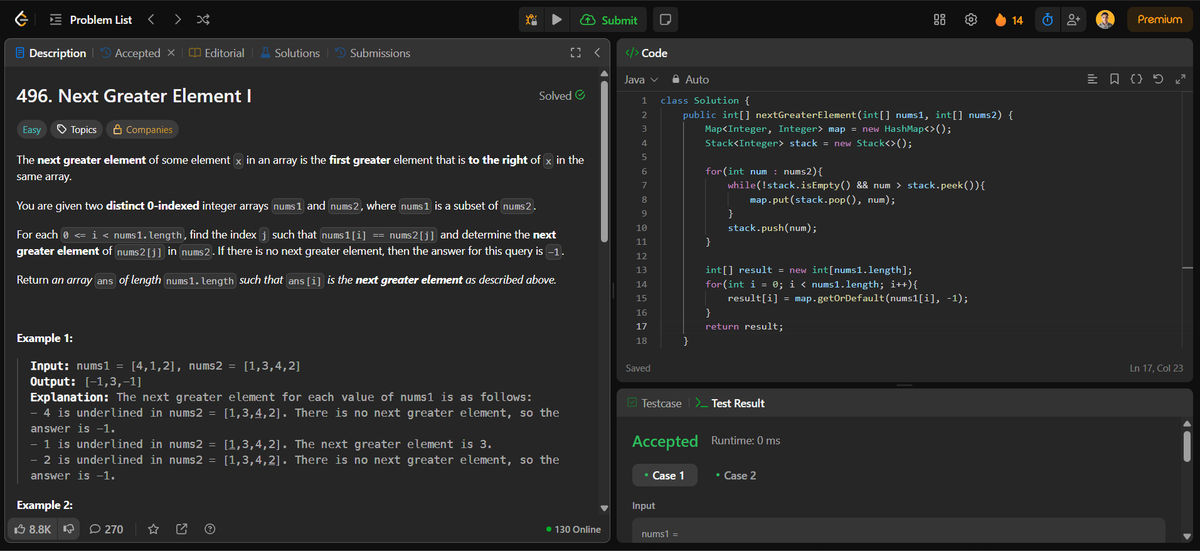Click the 'Example 2:' heading
The height and width of the screenshot is (551, 1200).
point(45,505)
